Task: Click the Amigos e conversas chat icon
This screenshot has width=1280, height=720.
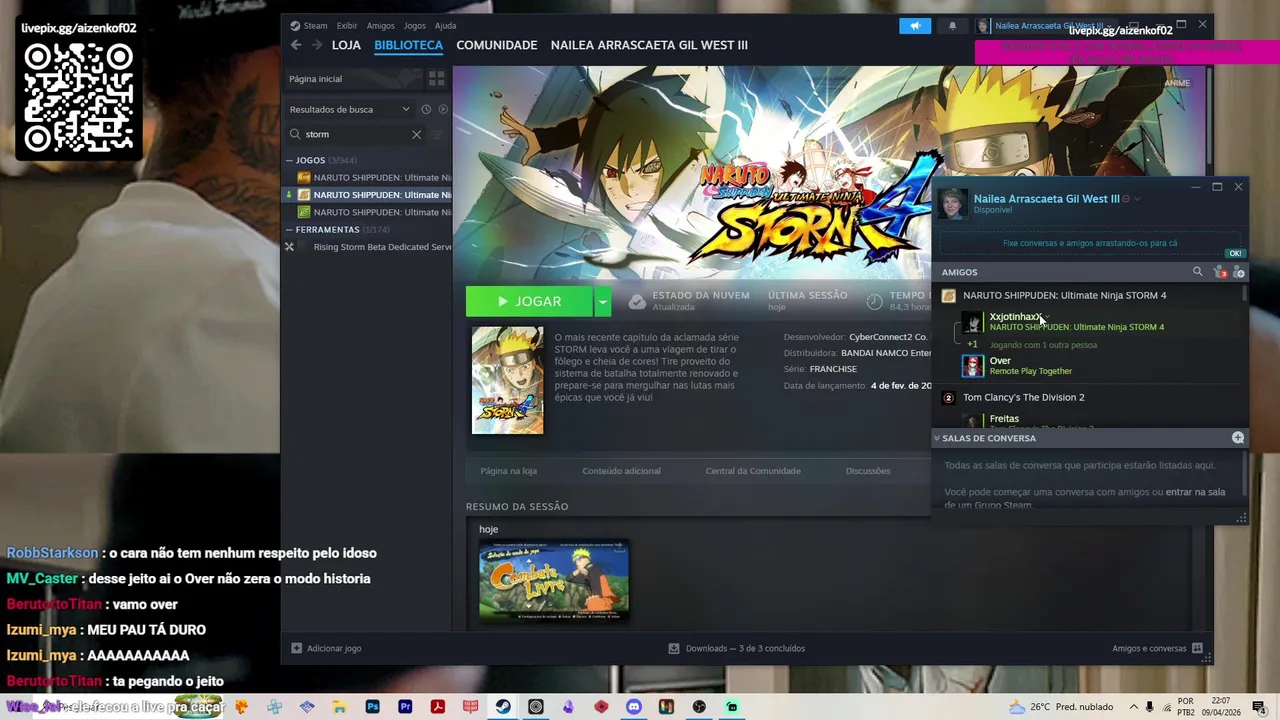Action: pos(1197,648)
